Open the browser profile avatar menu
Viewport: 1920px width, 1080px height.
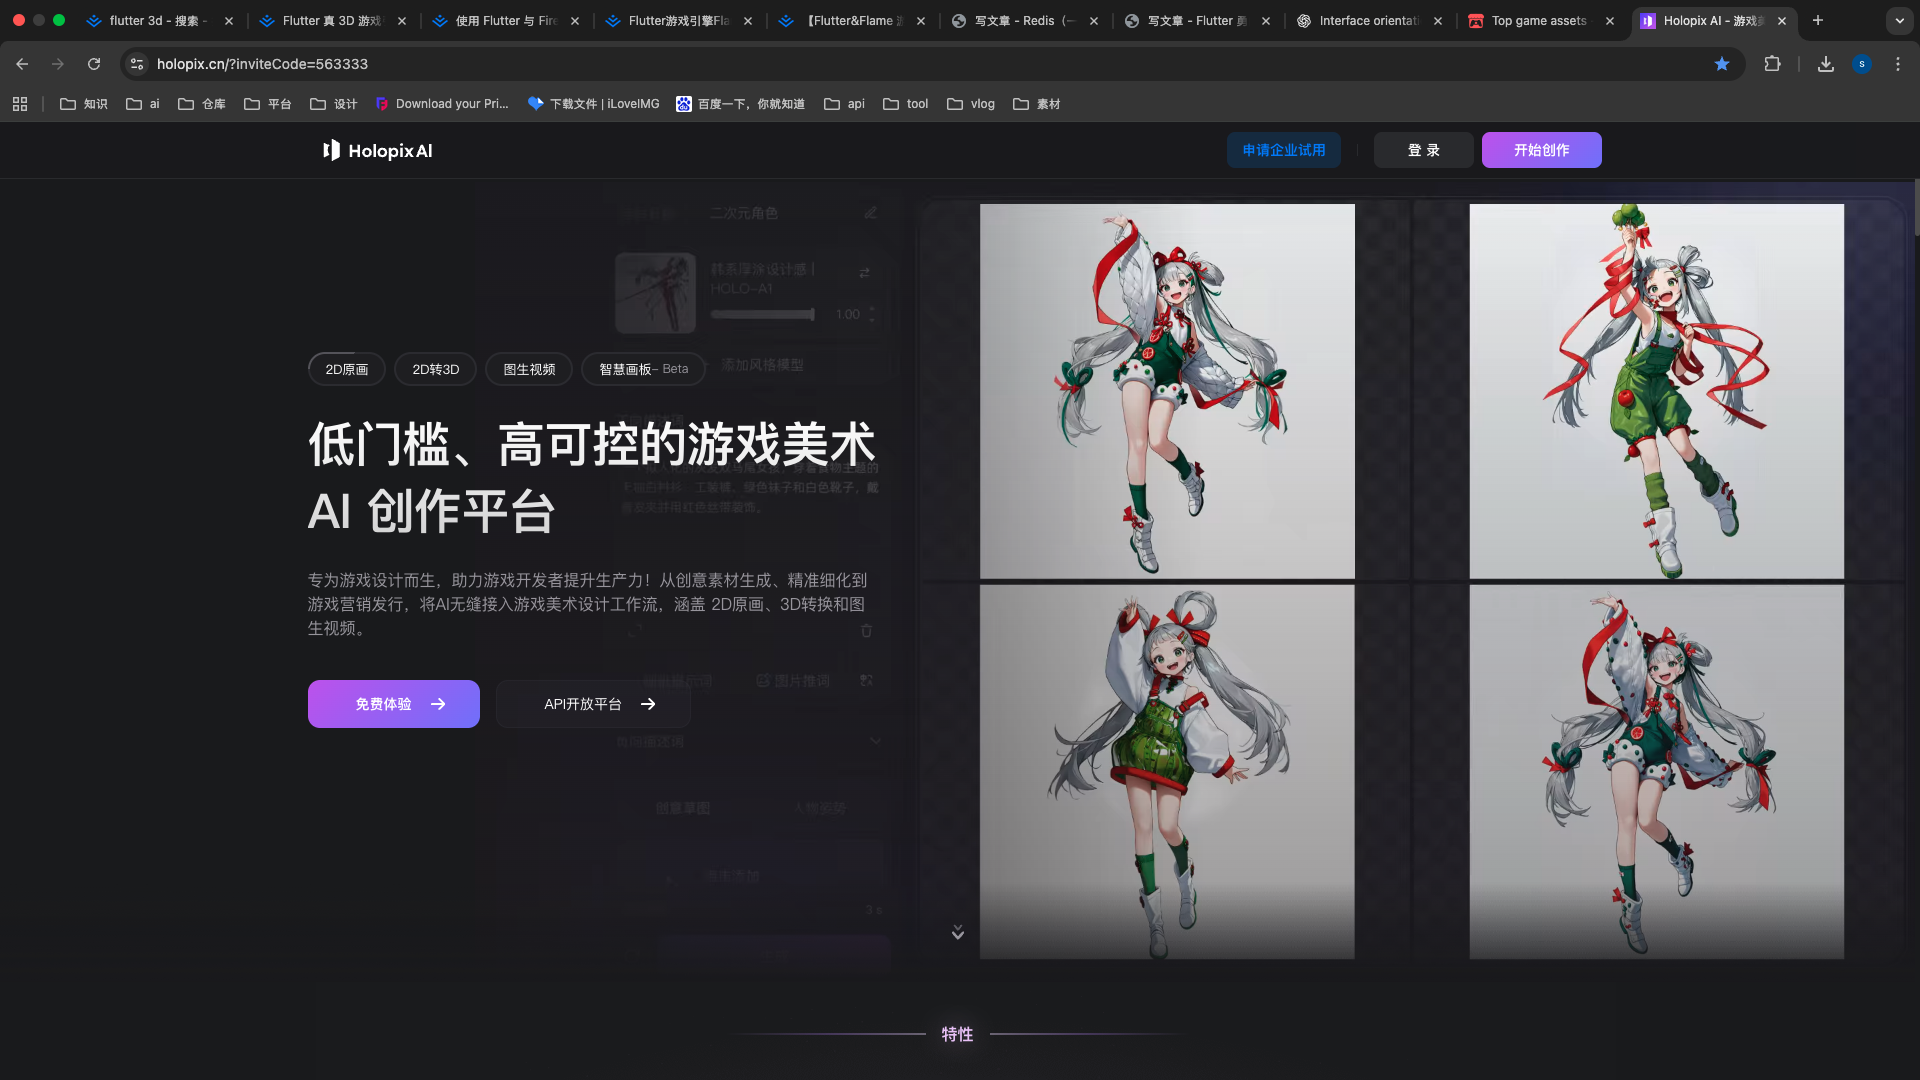click(x=1862, y=63)
